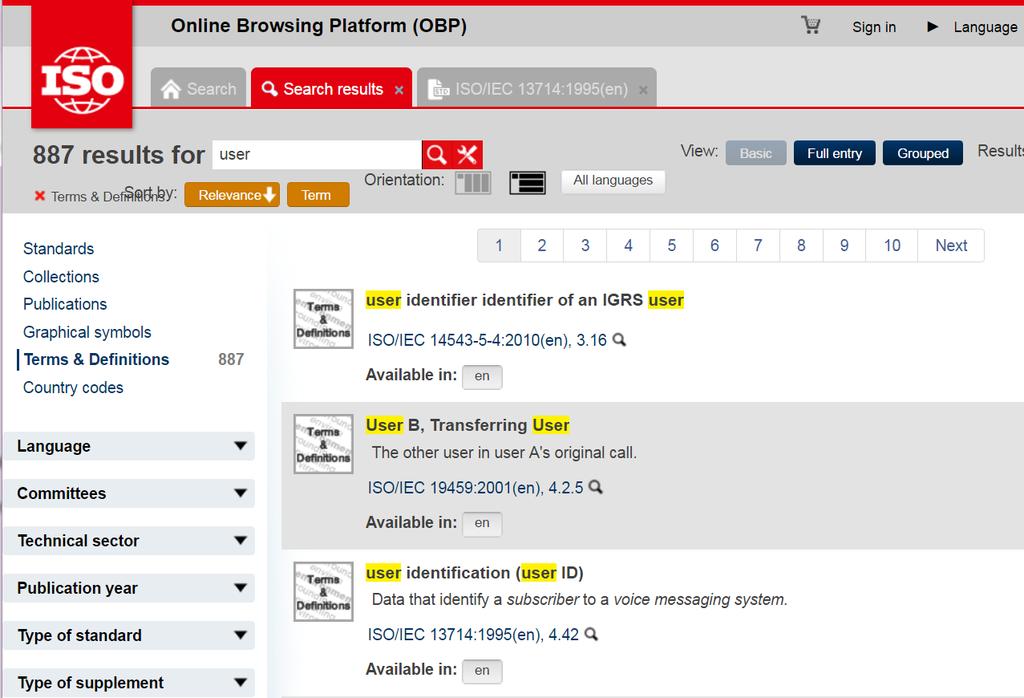Expand the Technical sector filter panel
Viewport: 1024px width, 698px height.
(x=129, y=541)
